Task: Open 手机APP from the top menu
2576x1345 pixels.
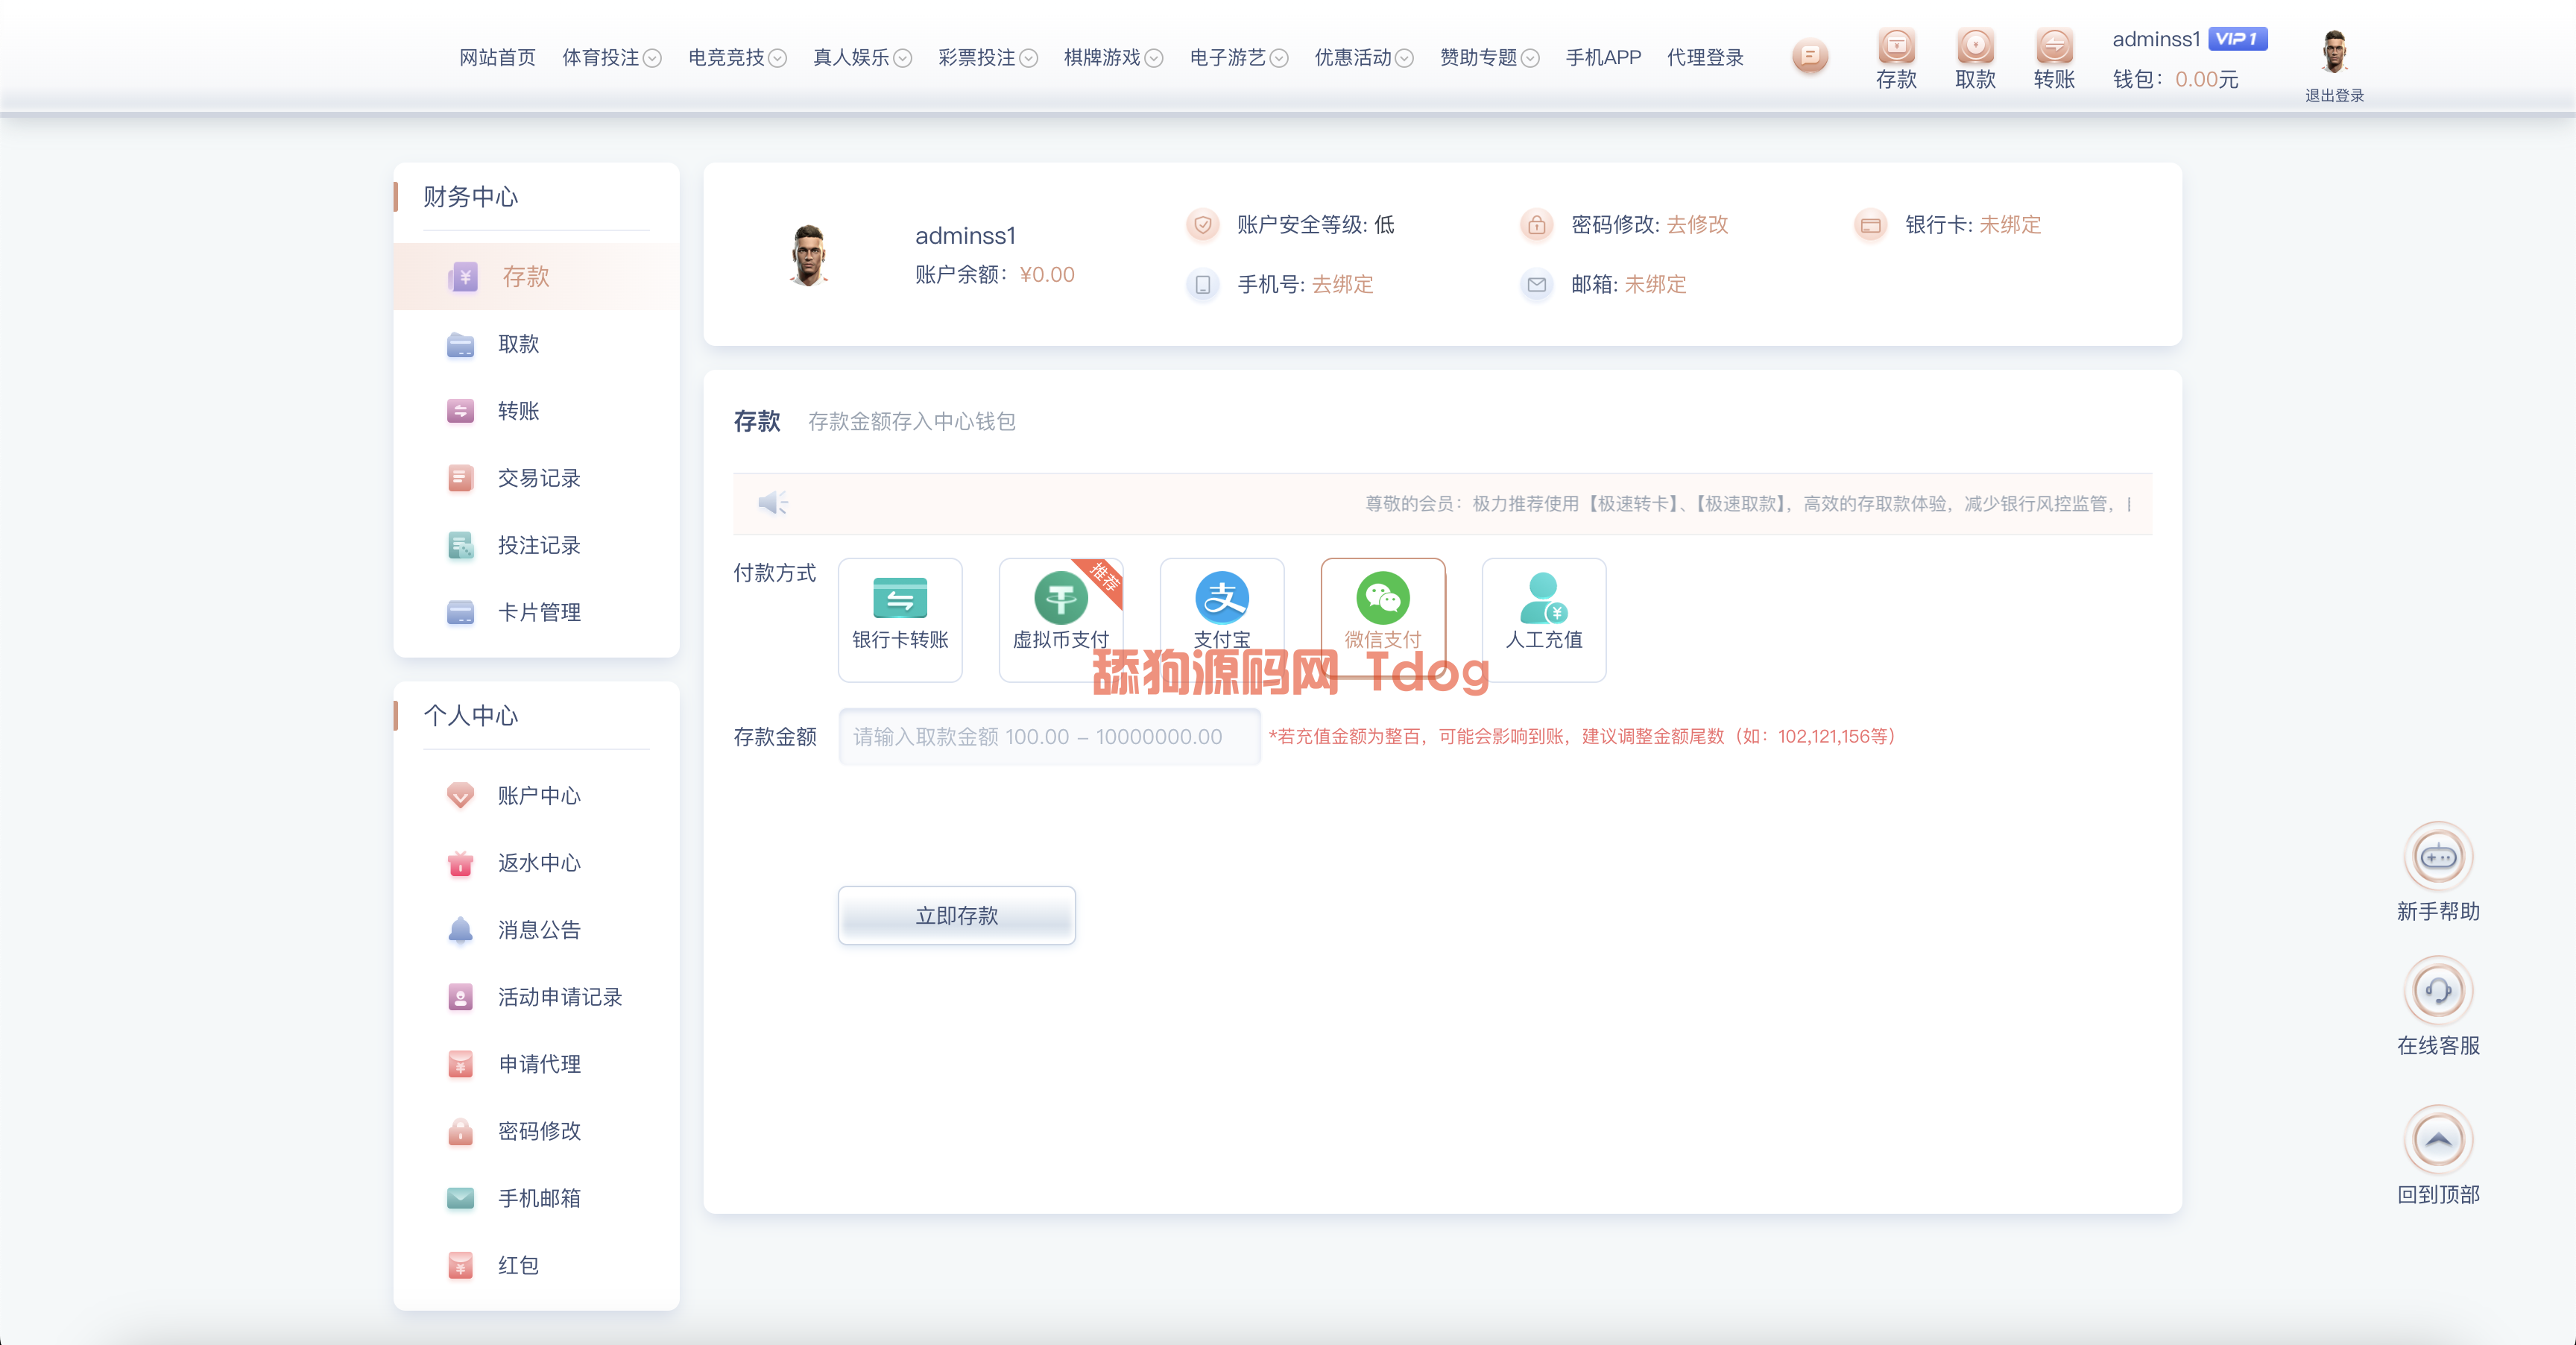Action: click(1603, 57)
